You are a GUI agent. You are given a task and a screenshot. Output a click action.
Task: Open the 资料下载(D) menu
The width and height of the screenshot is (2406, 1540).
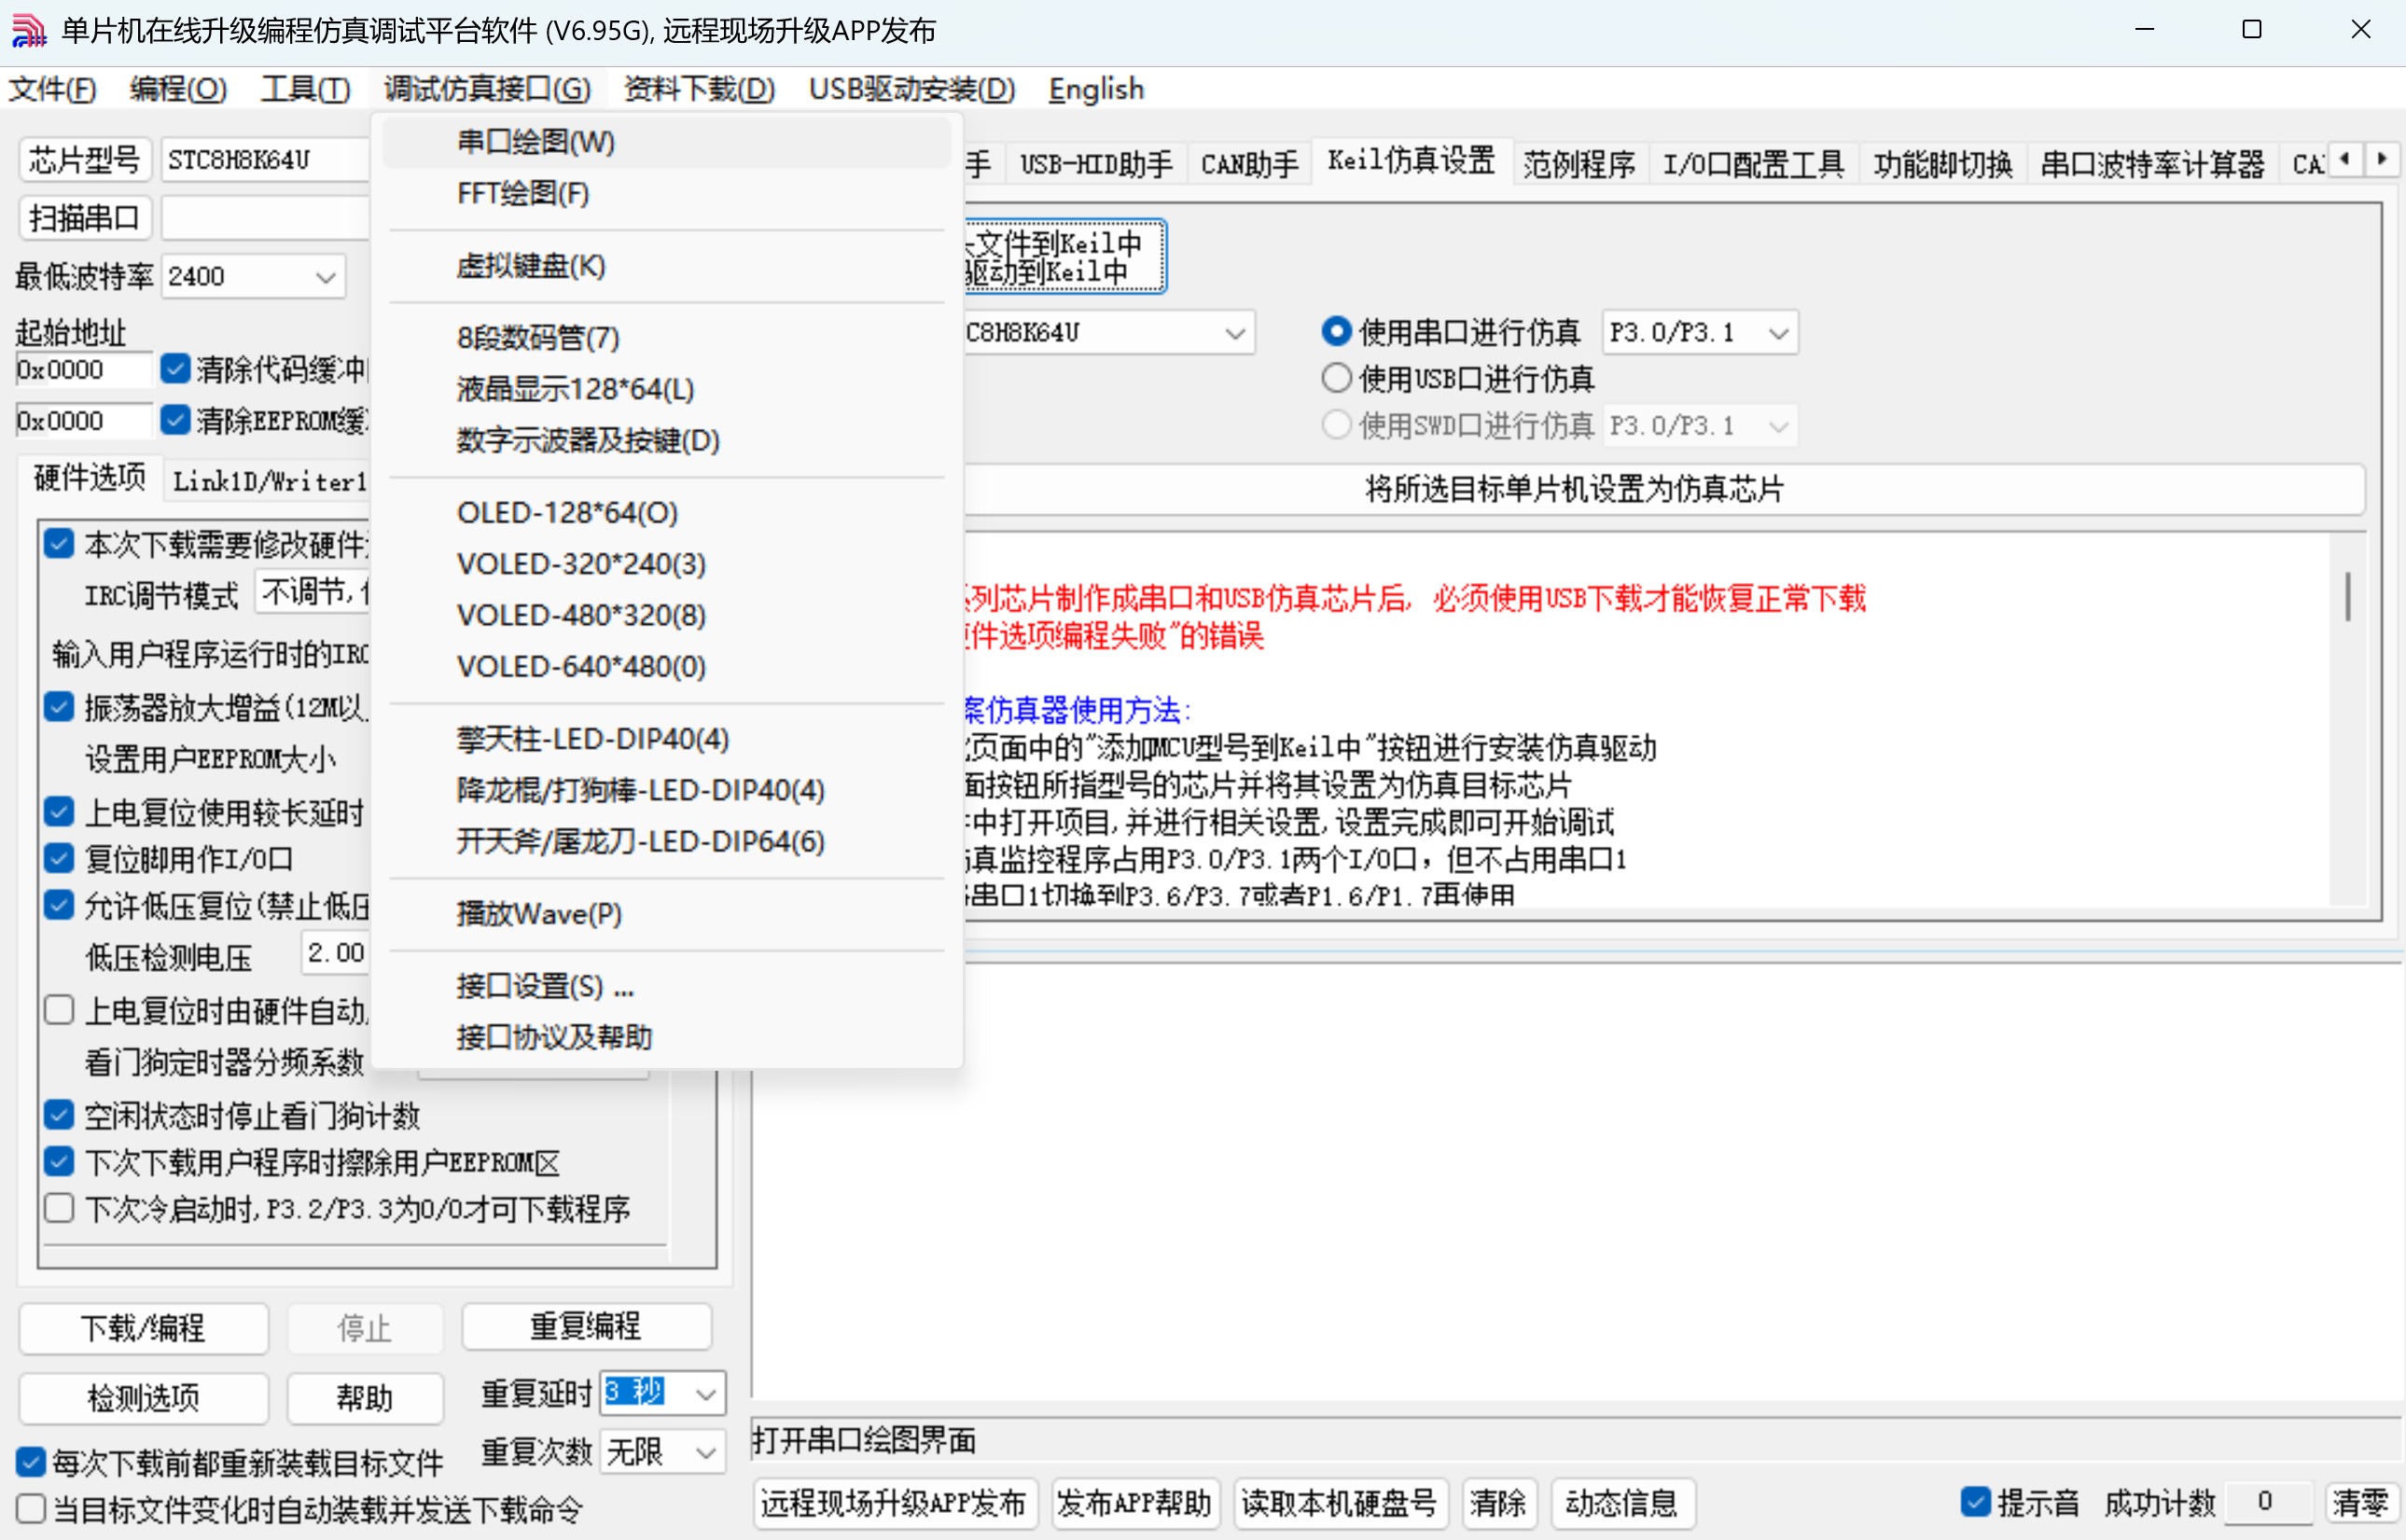point(699,89)
